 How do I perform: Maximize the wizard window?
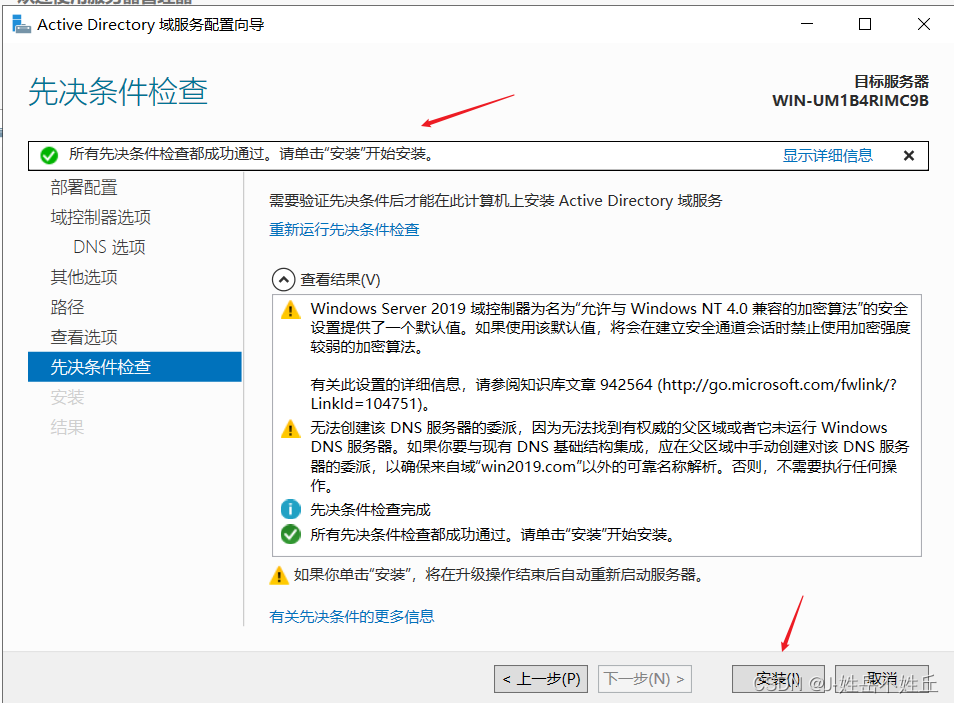coord(865,24)
